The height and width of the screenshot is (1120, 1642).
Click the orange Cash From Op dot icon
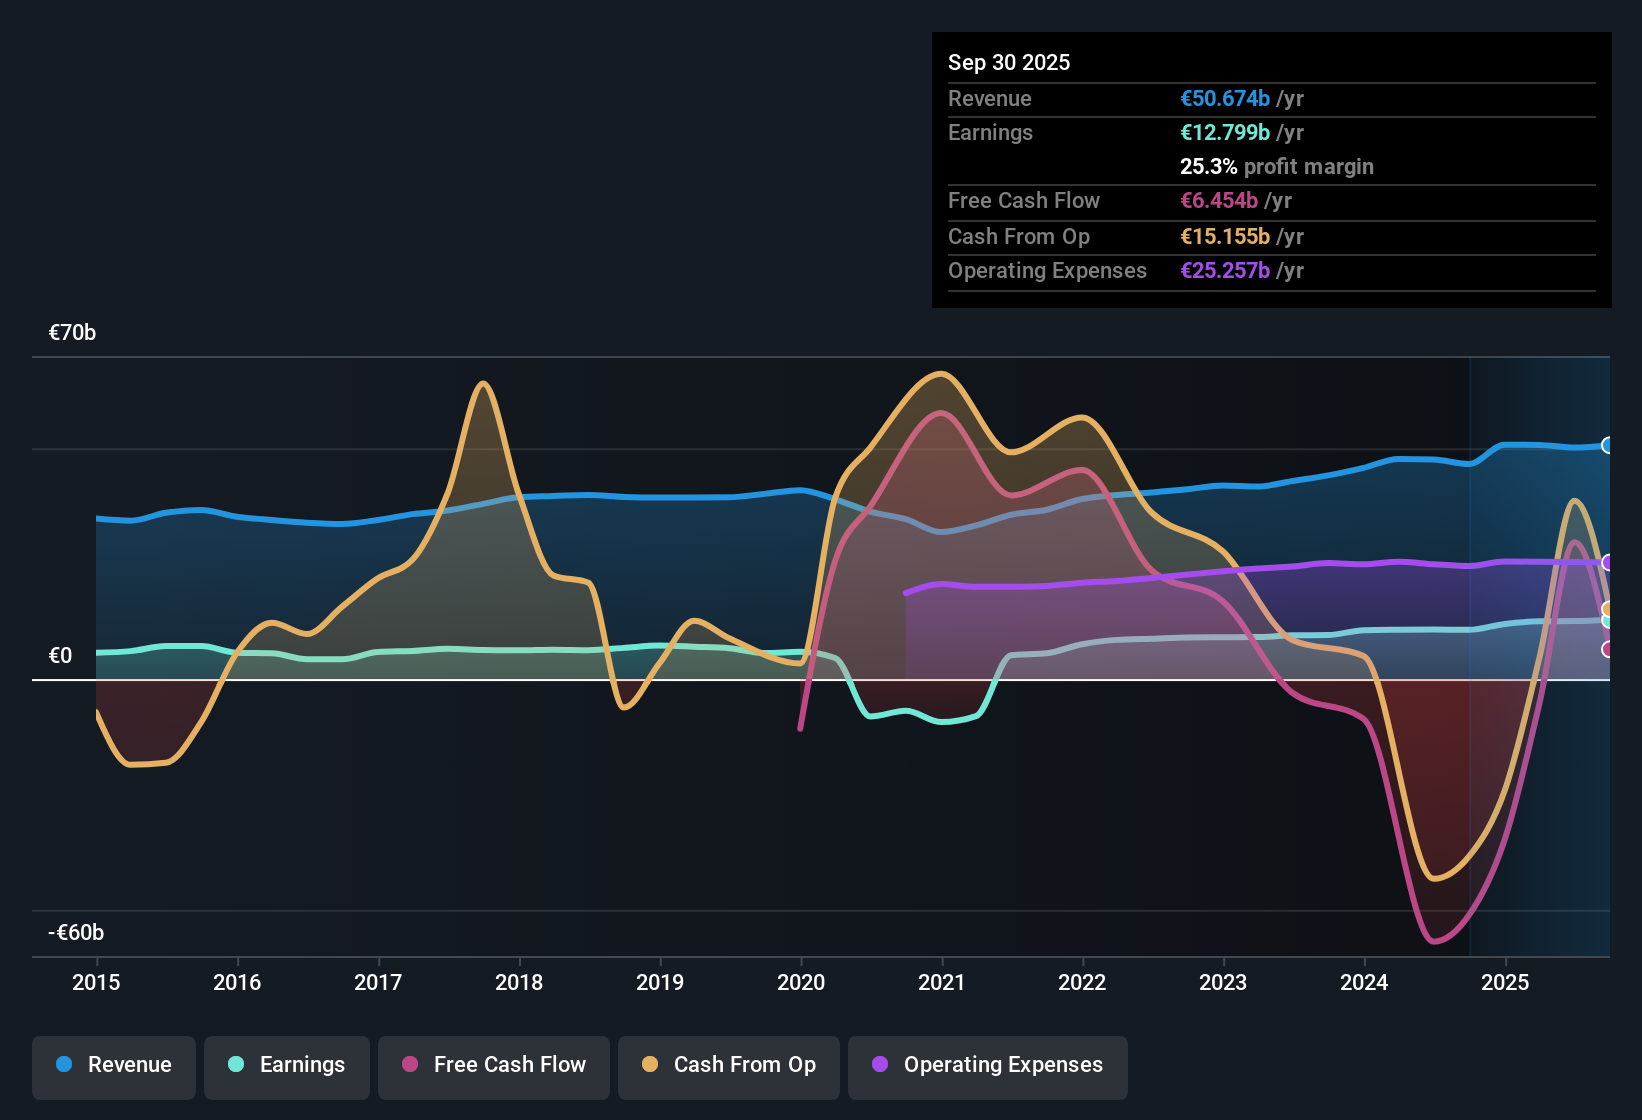click(649, 1065)
